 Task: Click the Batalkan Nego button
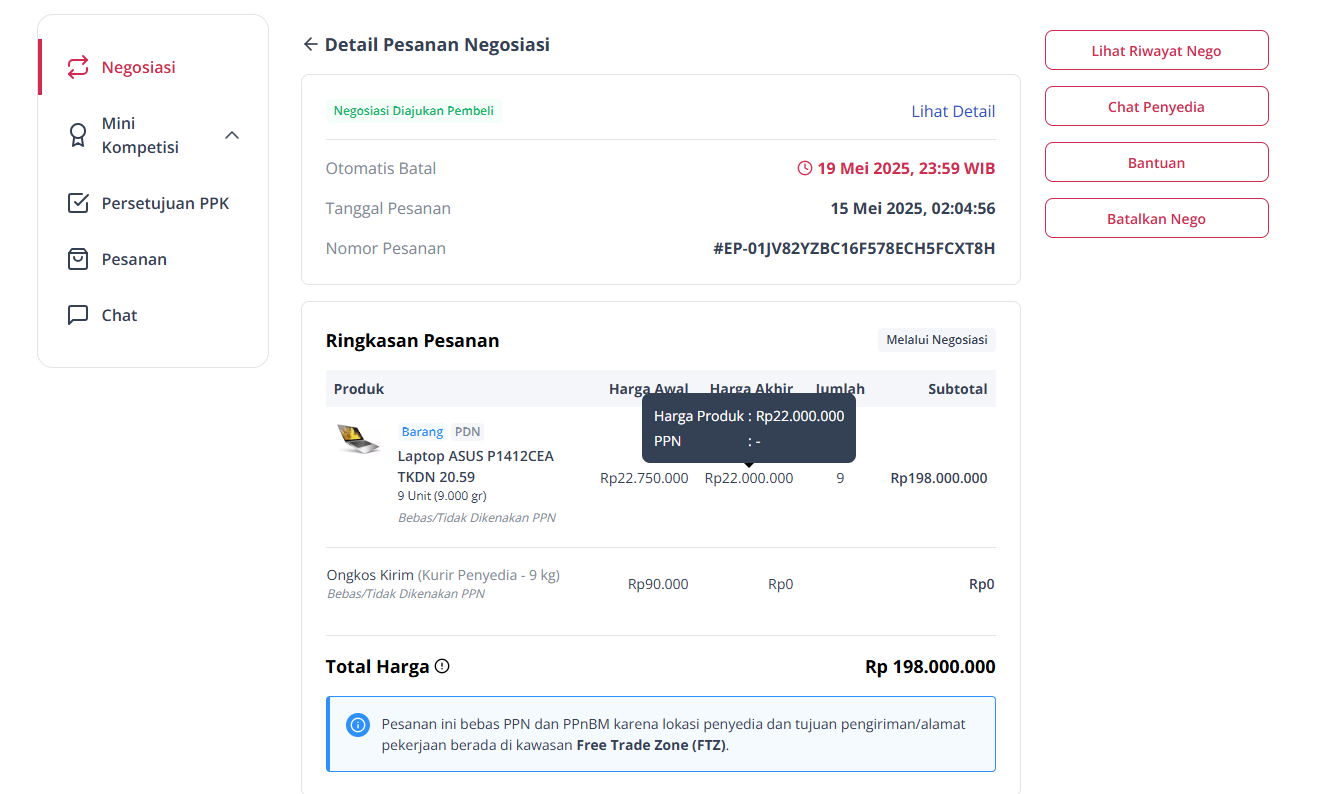[x=1157, y=218]
